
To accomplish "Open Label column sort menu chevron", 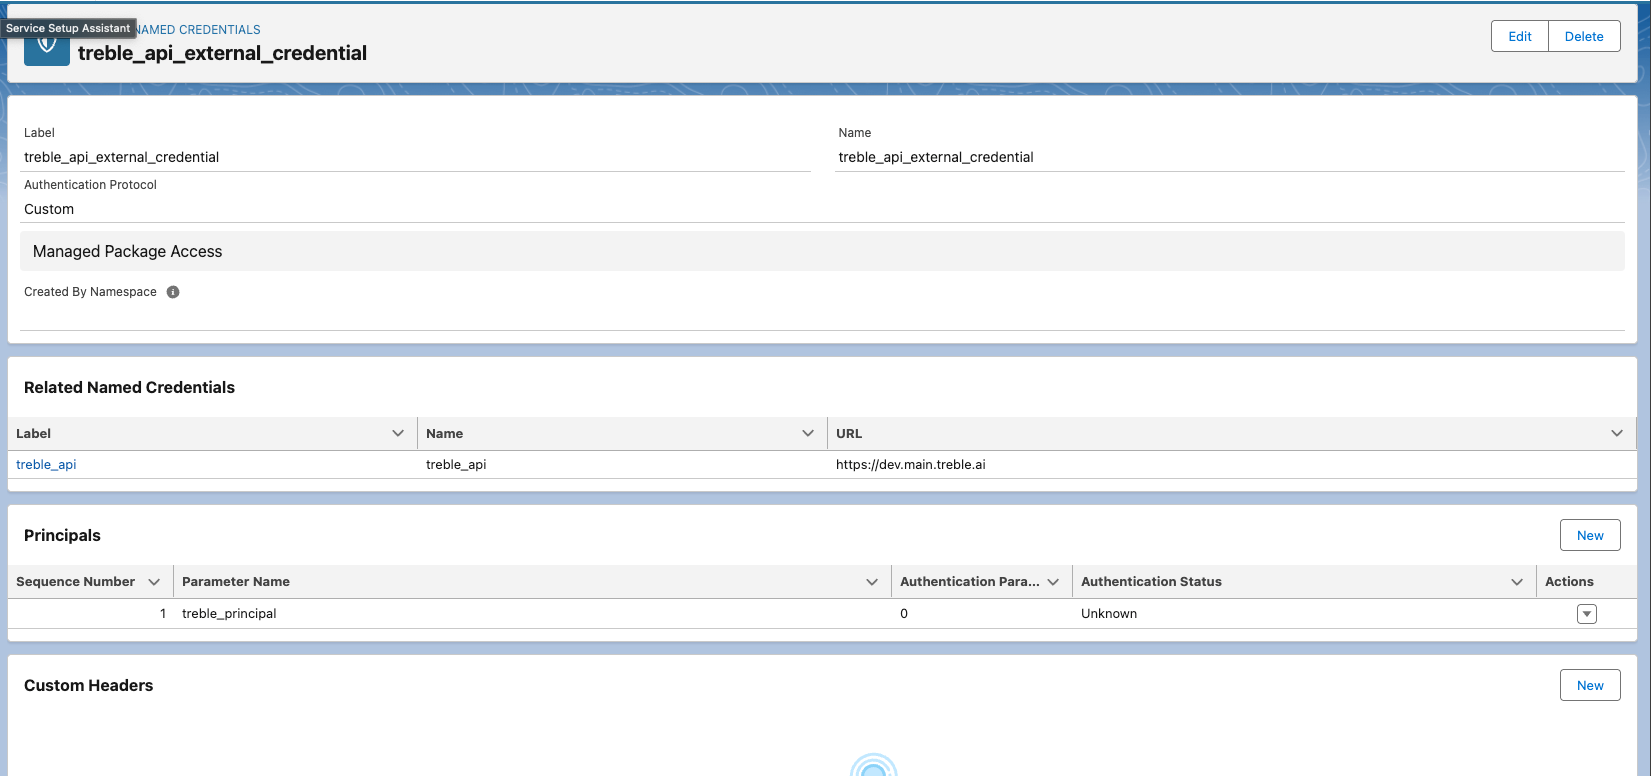I will (398, 433).
